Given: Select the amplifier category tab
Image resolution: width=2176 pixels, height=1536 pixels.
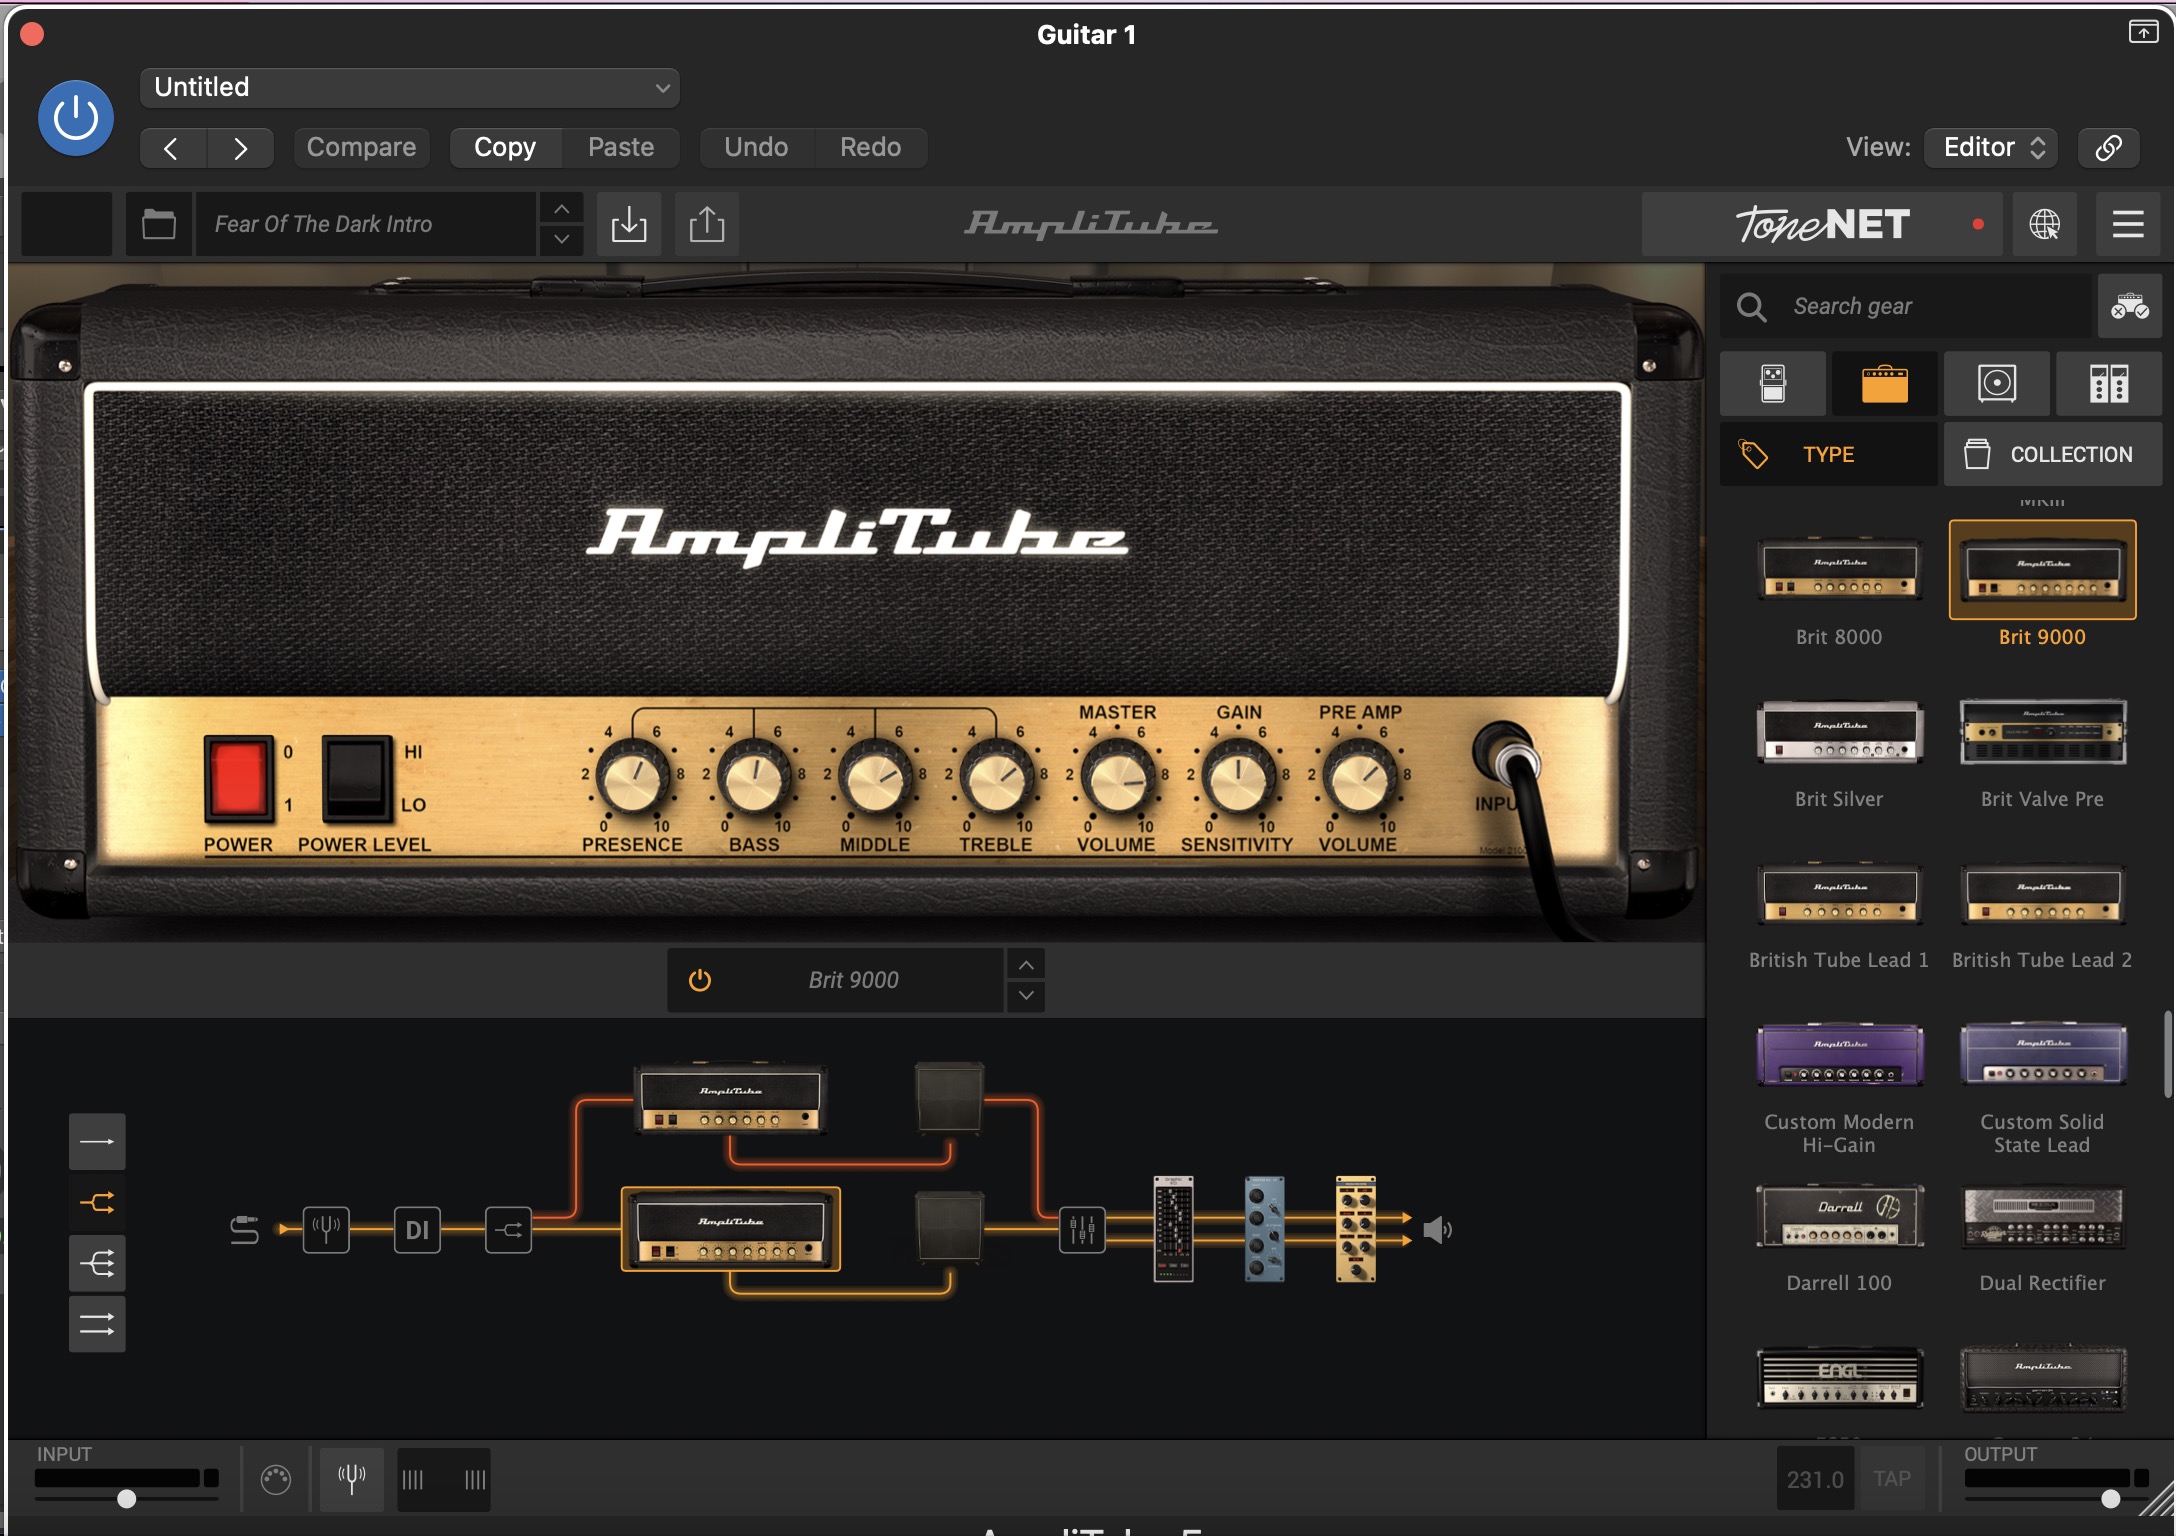Looking at the screenshot, I should point(1885,384).
